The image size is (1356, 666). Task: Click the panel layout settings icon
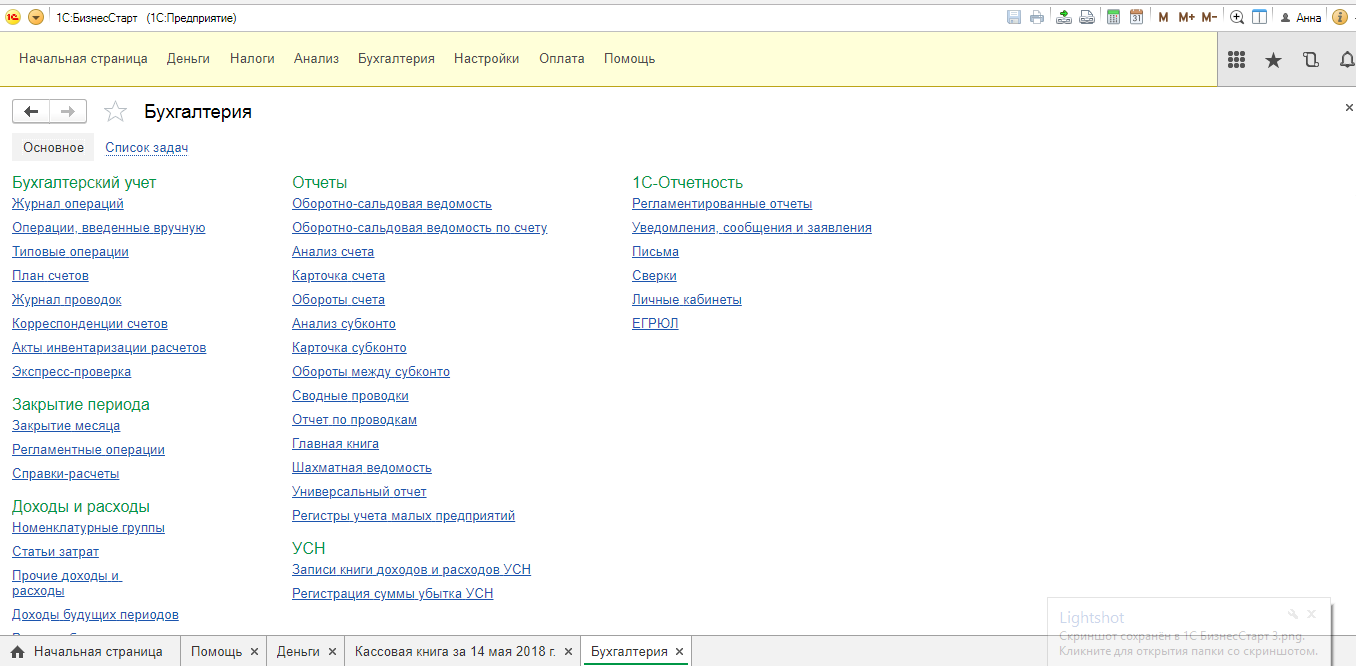click(1260, 17)
